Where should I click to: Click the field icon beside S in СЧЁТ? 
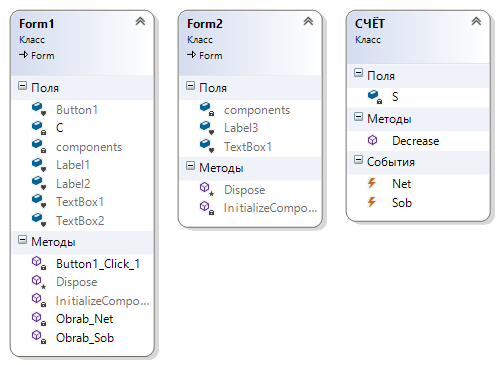tap(375, 97)
